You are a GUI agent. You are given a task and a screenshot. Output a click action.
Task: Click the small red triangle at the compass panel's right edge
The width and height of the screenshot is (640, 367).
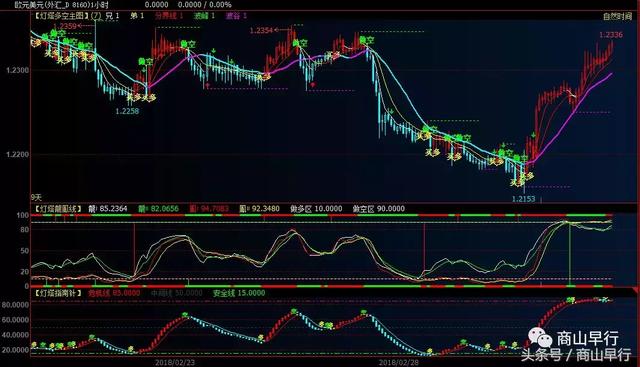pos(636,289)
